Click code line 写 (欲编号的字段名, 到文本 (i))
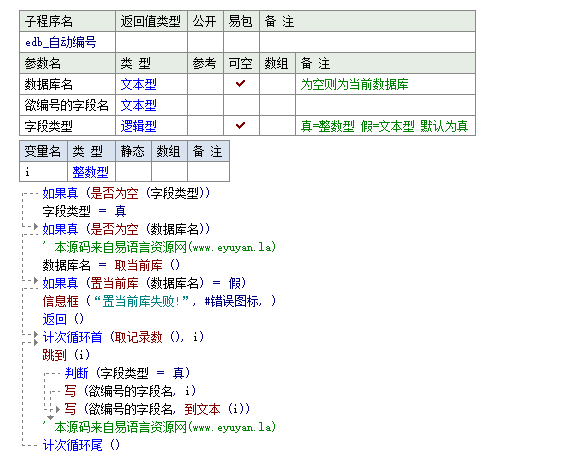This screenshot has height=458, width=575. point(157,409)
